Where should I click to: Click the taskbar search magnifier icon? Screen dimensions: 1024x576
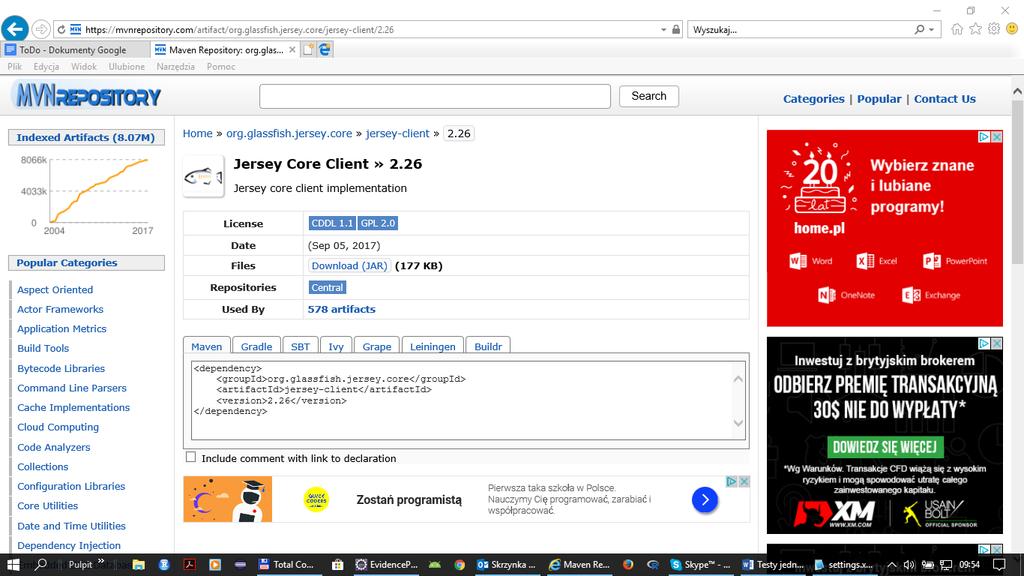(x=40, y=564)
